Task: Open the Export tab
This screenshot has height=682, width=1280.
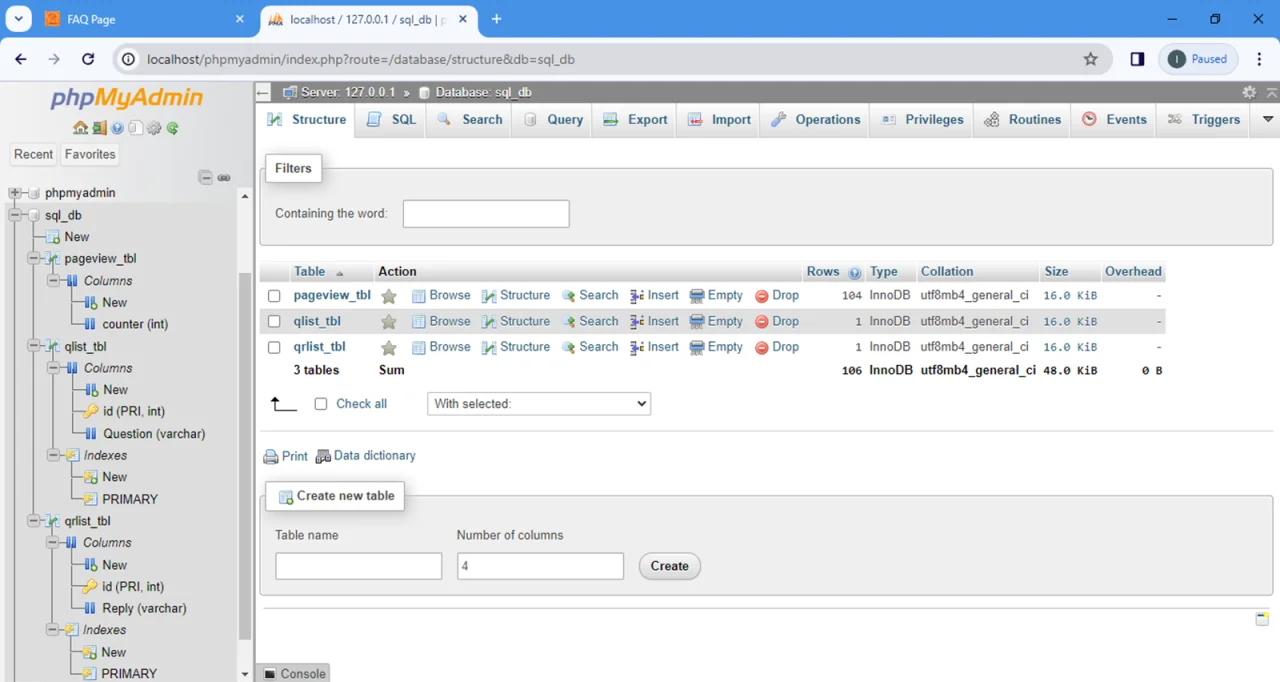Action: point(635,119)
